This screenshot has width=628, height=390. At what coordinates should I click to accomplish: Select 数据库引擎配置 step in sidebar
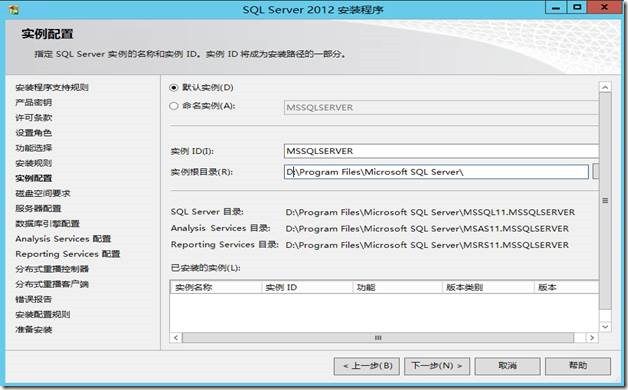point(47,223)
